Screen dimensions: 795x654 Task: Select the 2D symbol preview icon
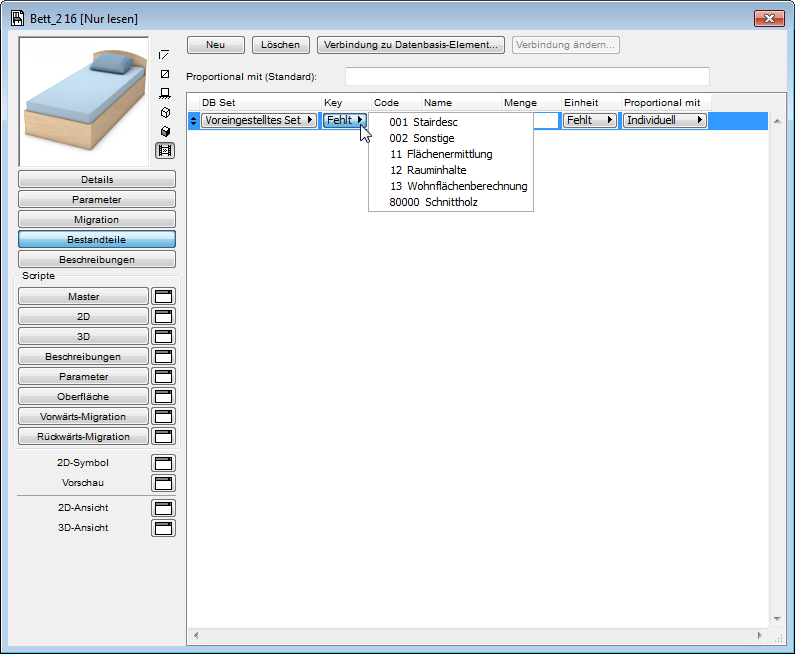tap(164, 55)
